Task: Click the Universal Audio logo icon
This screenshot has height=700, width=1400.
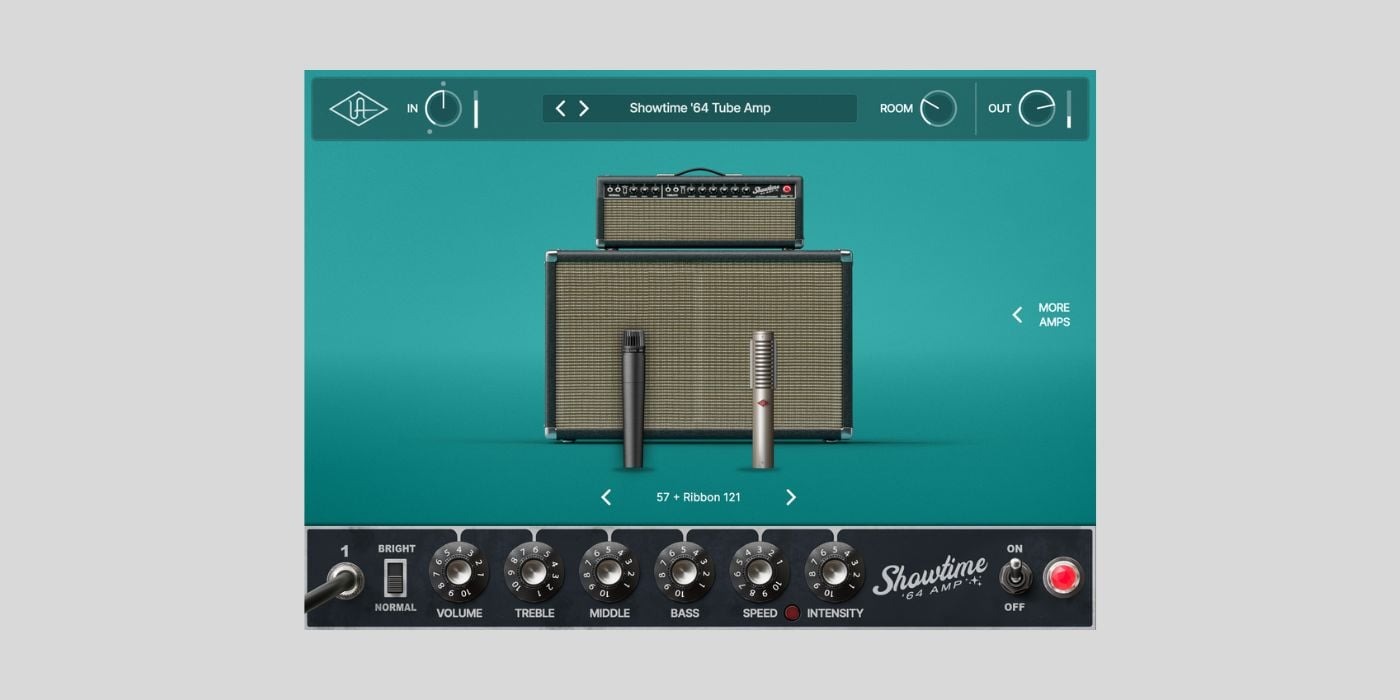Action: 358,108
